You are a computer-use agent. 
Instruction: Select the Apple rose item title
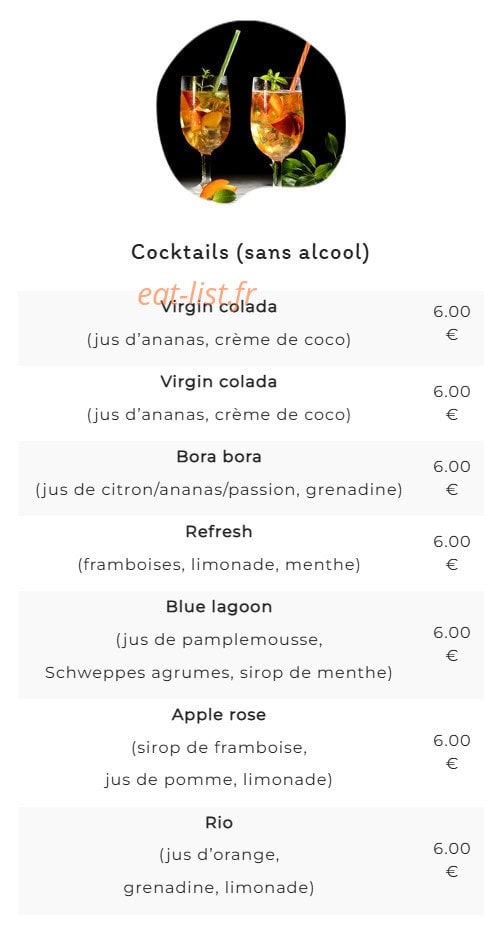pyautogui.click(x=219, y=715)
